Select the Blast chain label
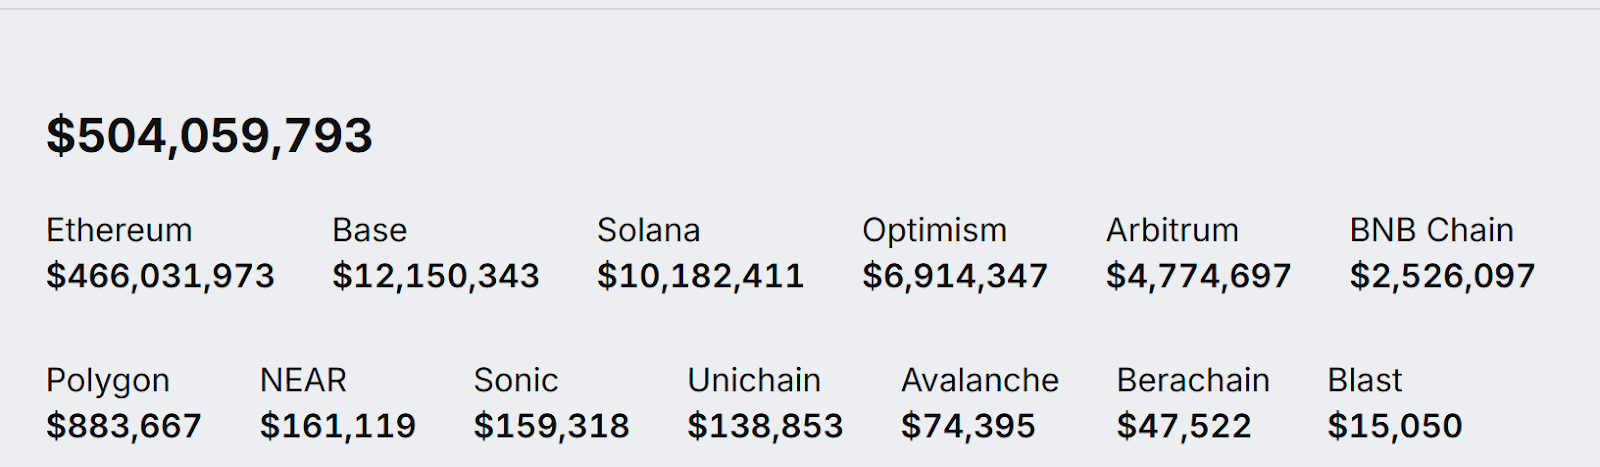Viewport: 1600px width, 467px height. pos(1365,380)
